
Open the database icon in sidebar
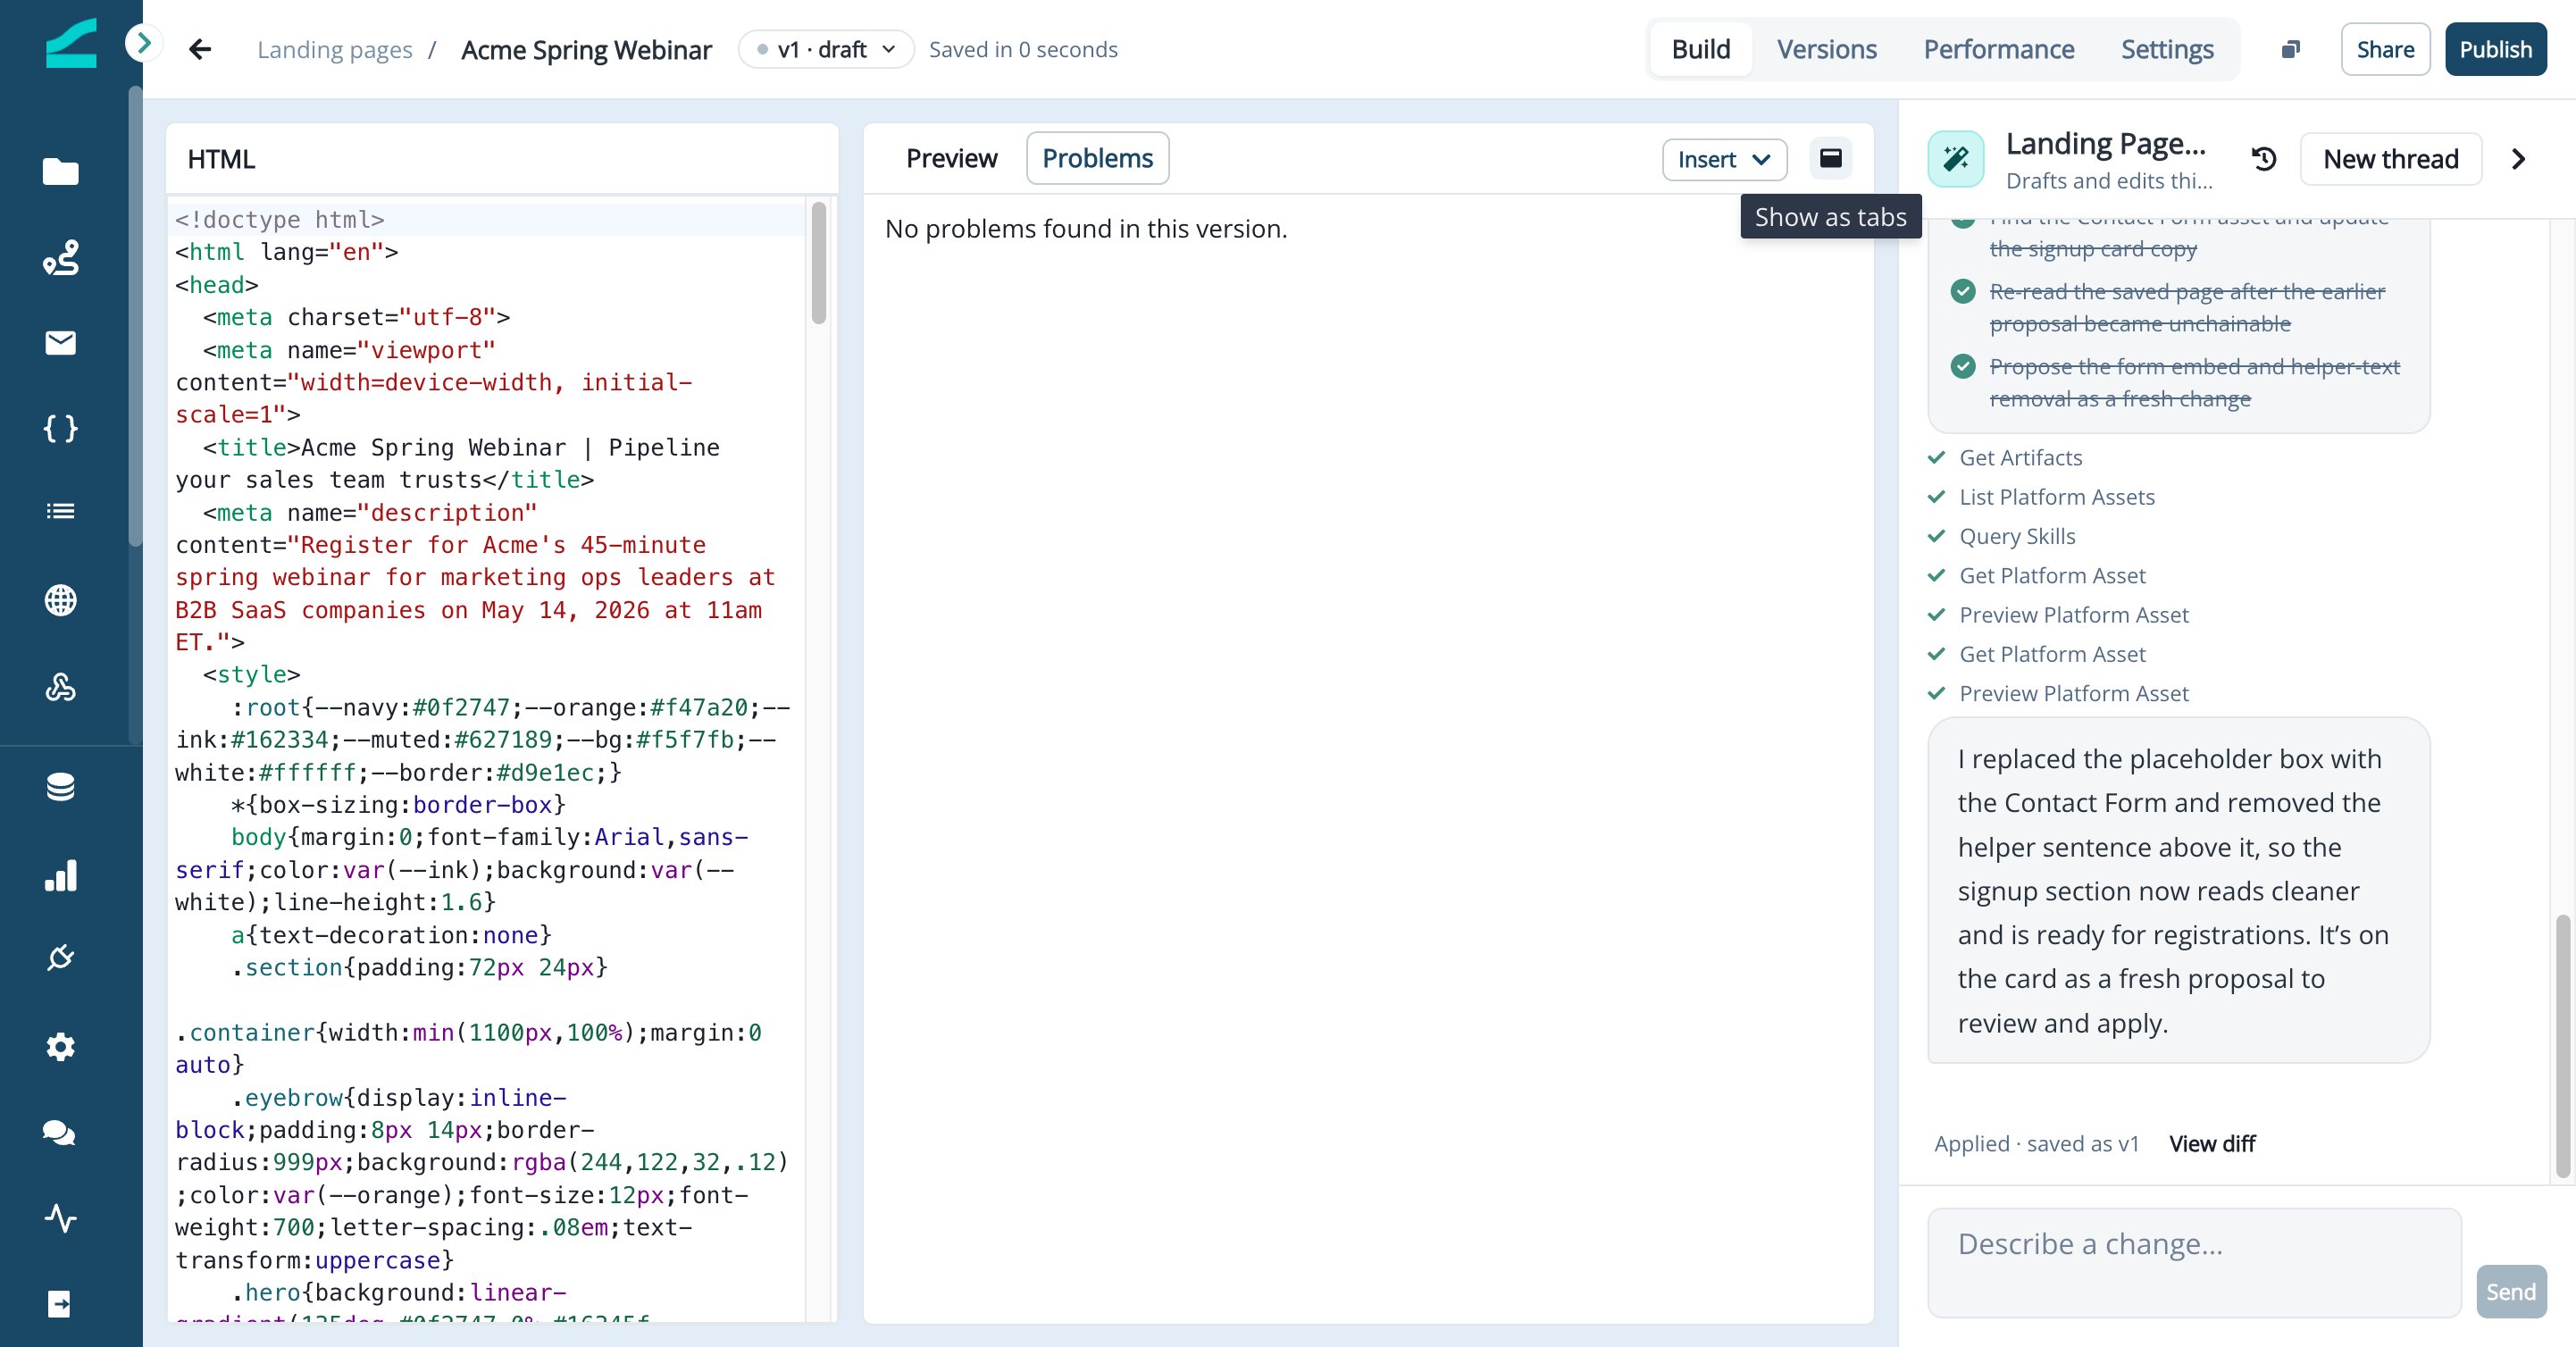(60, 788)
